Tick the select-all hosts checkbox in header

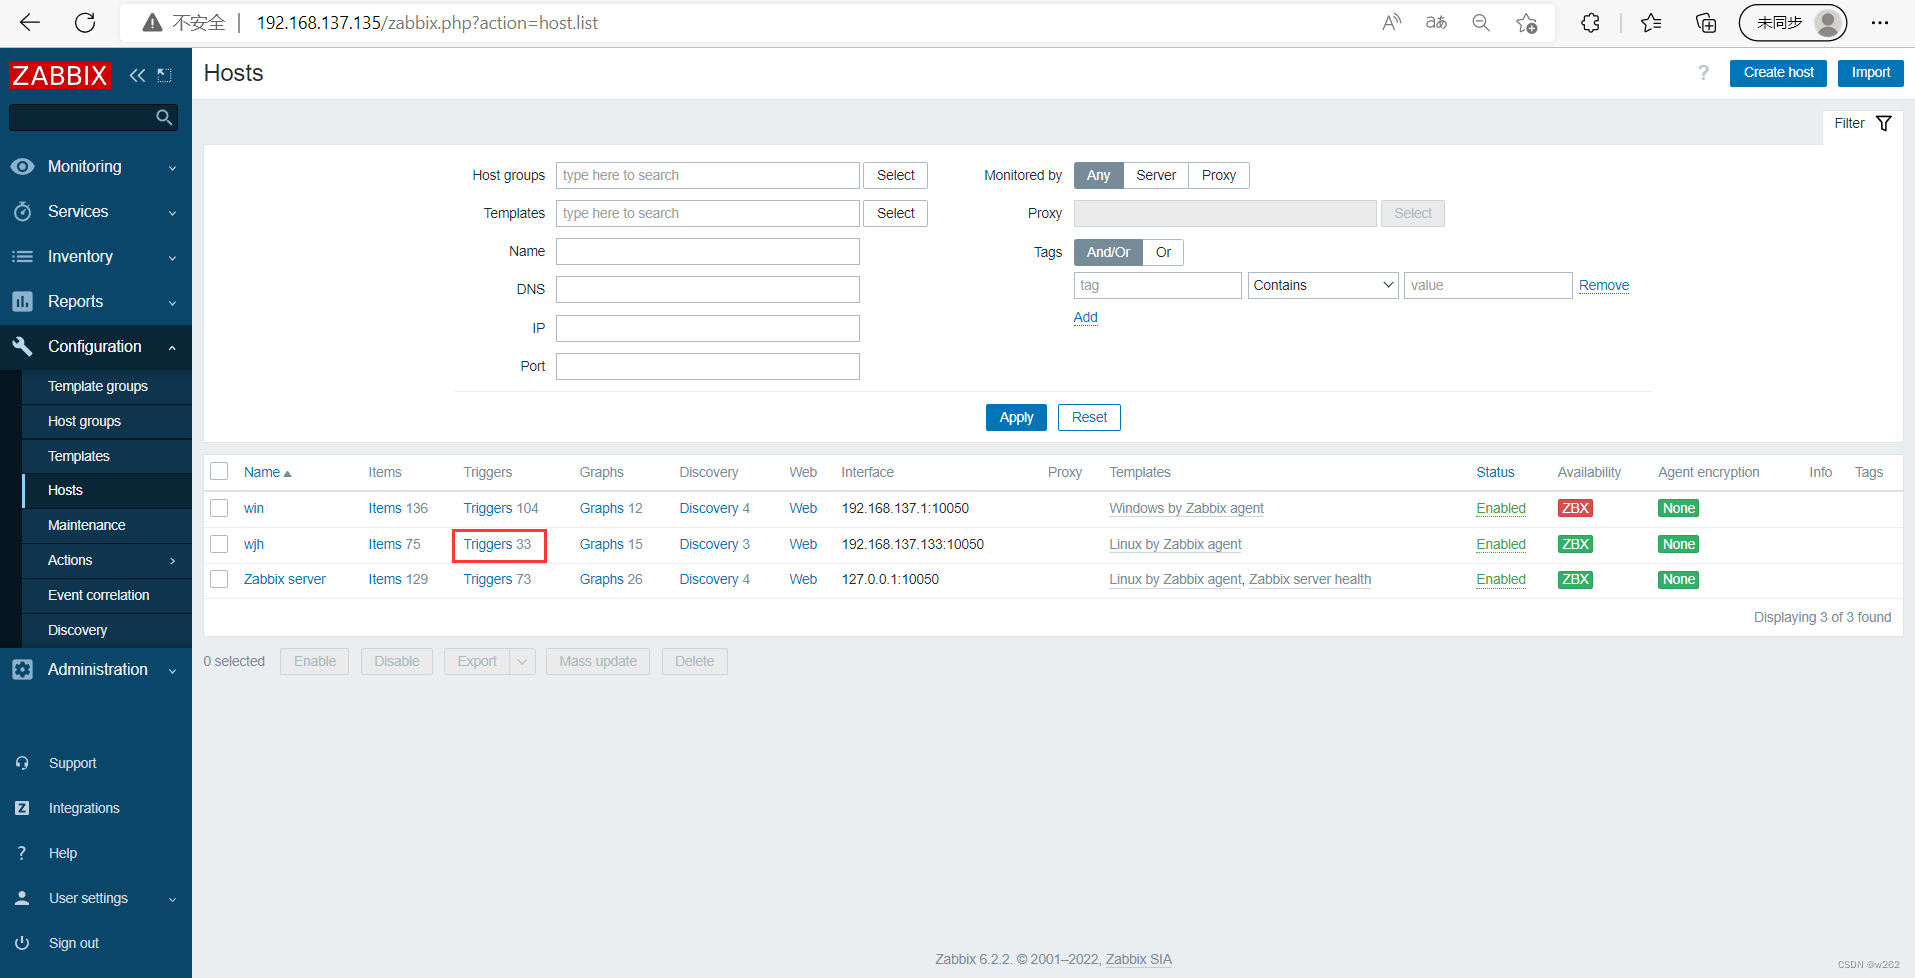coord(219,471)
